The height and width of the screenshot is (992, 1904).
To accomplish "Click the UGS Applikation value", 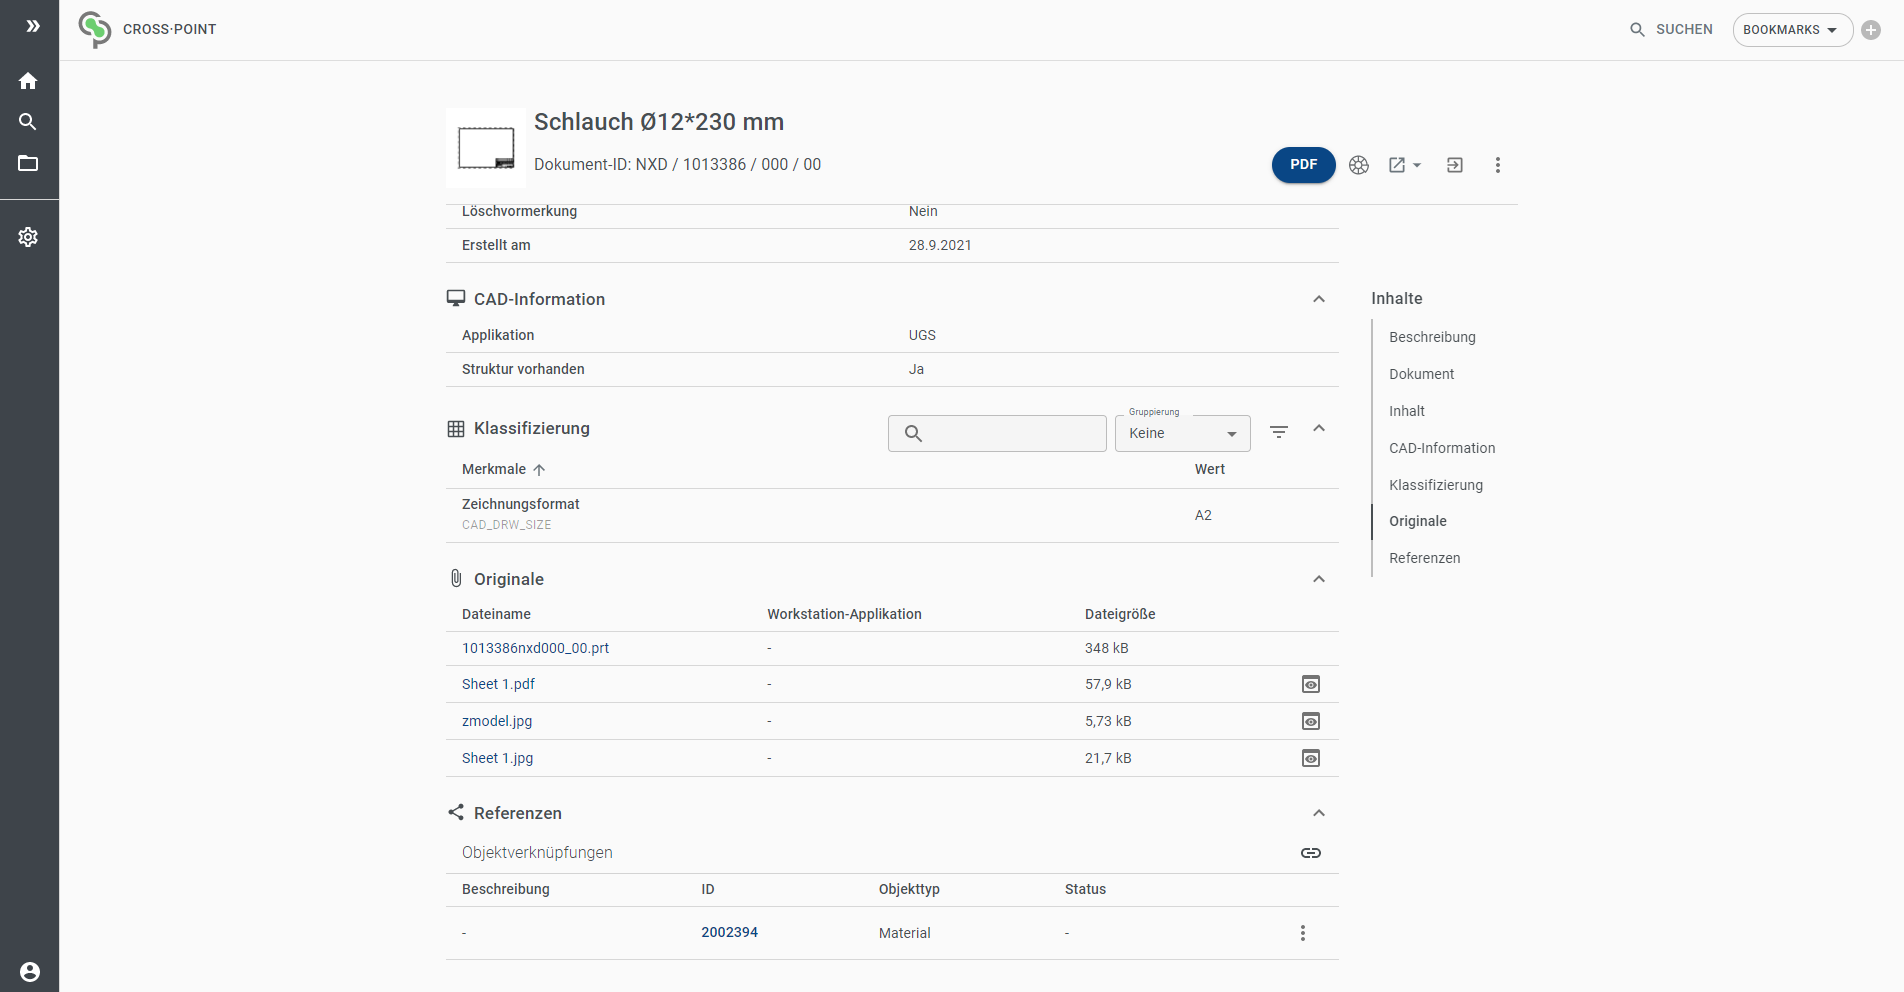I will click(922, 335).
